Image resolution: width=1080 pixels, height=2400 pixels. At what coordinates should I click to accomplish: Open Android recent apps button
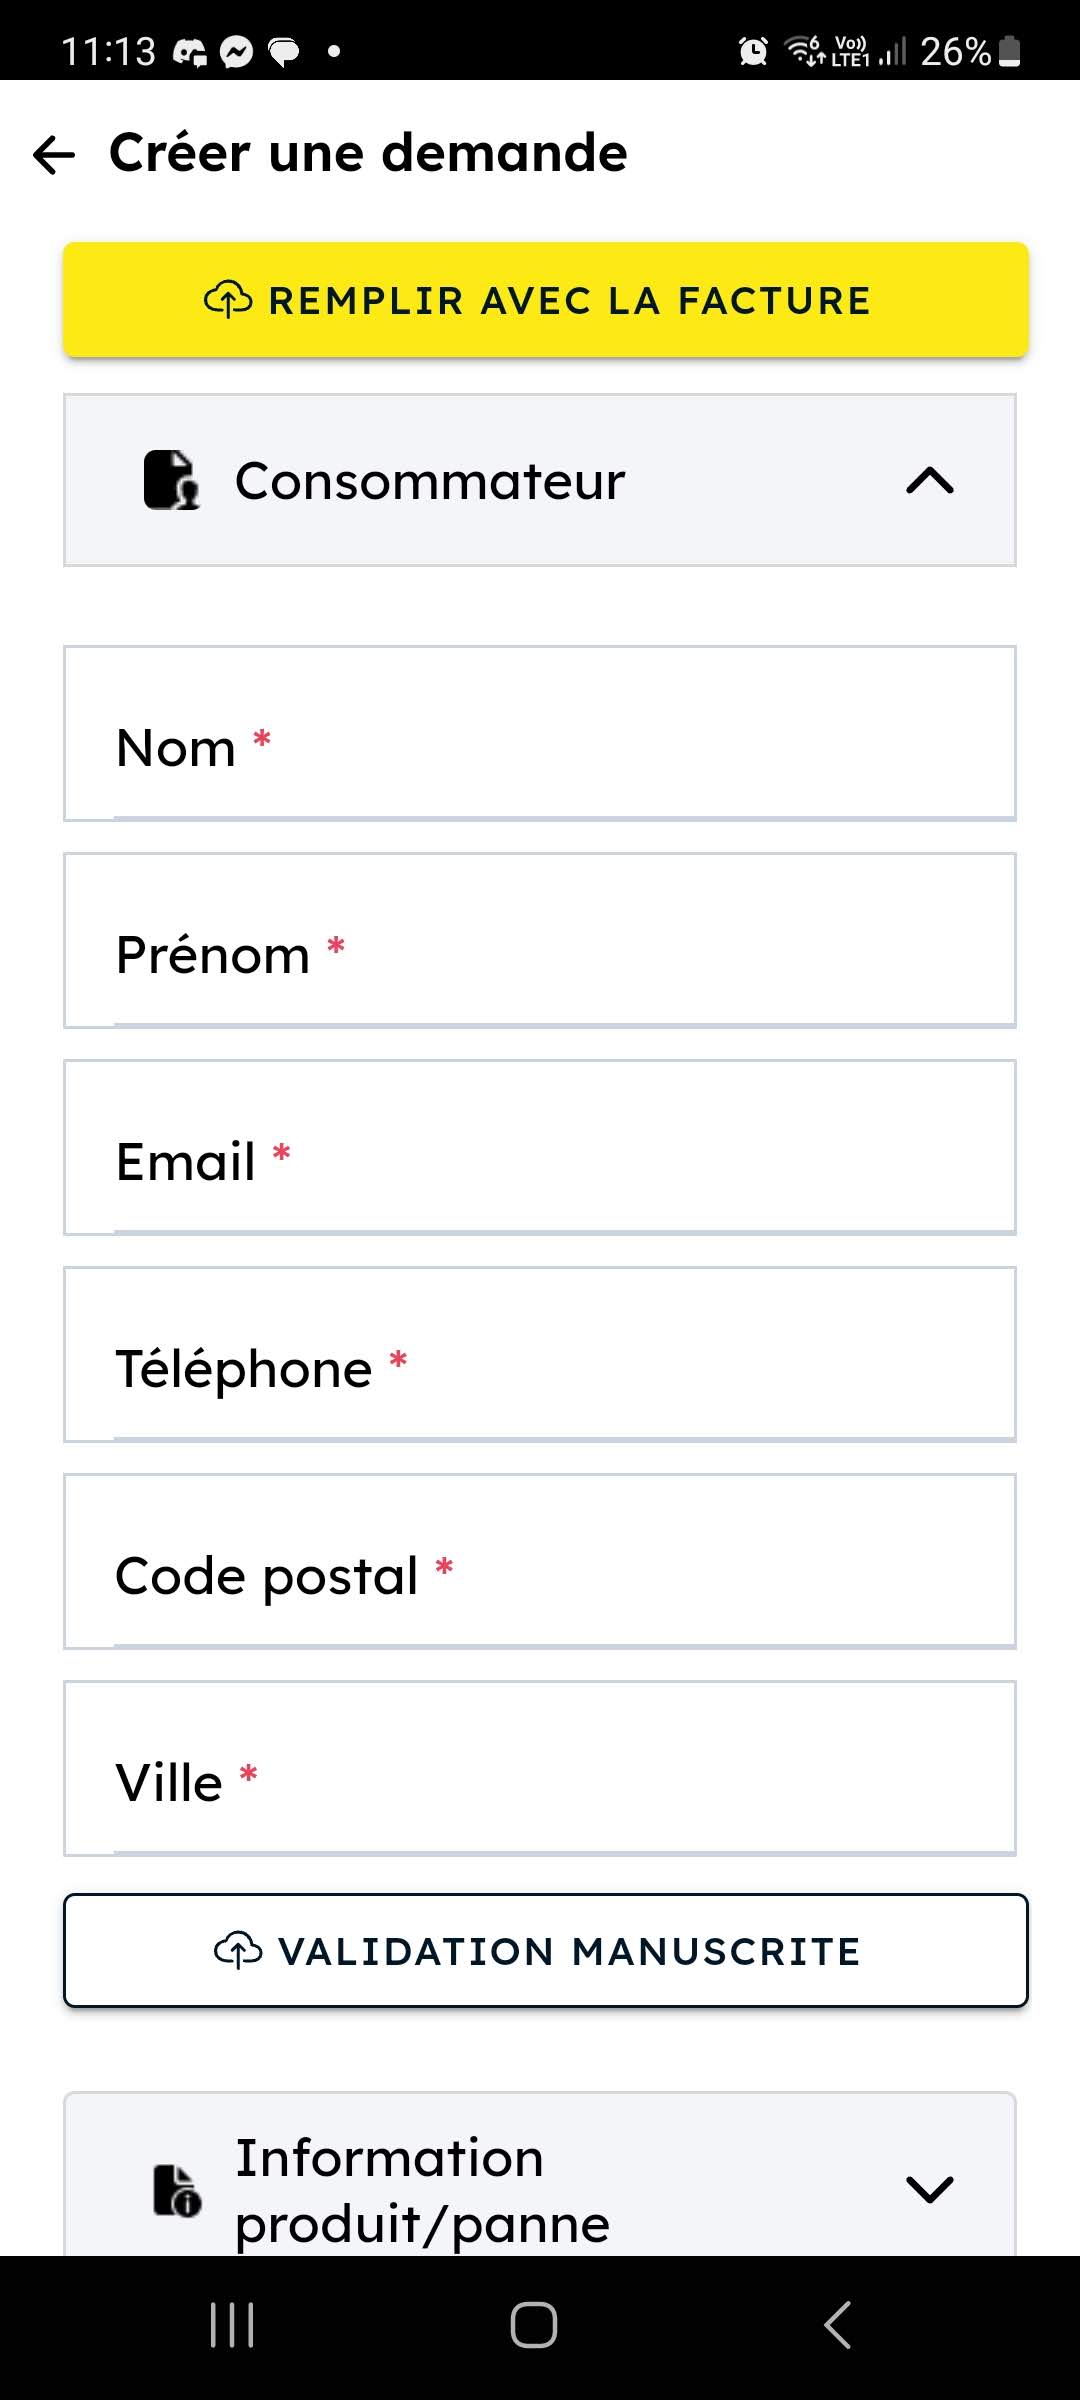coord(232,2325)
